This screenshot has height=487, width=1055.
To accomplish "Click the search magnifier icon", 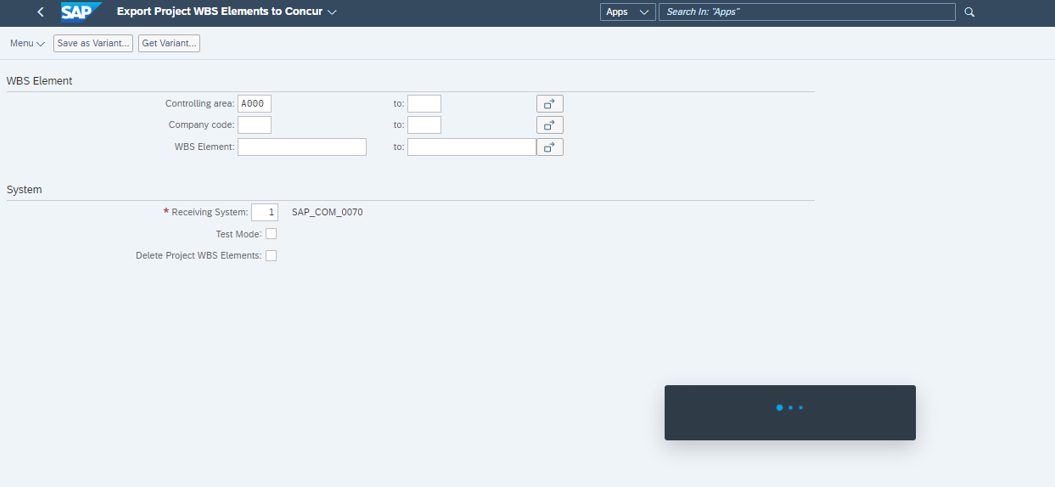I will (969, 12).
